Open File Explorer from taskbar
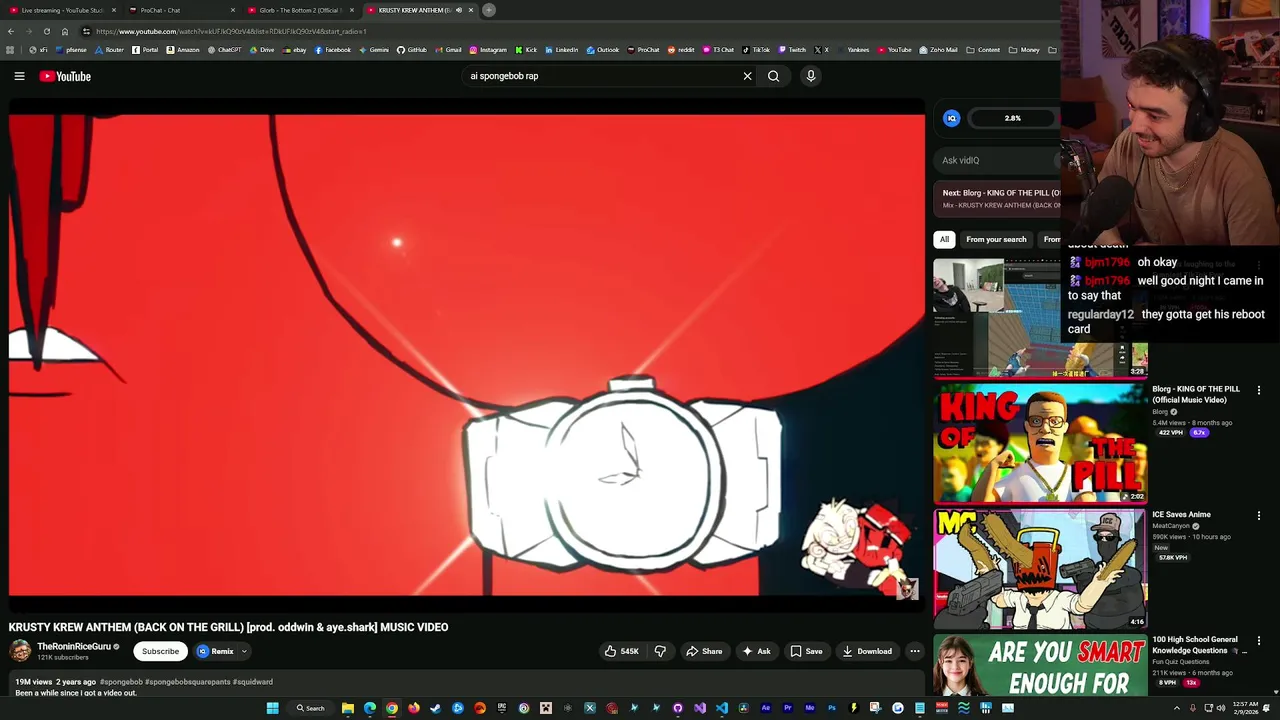 [348, 708]
